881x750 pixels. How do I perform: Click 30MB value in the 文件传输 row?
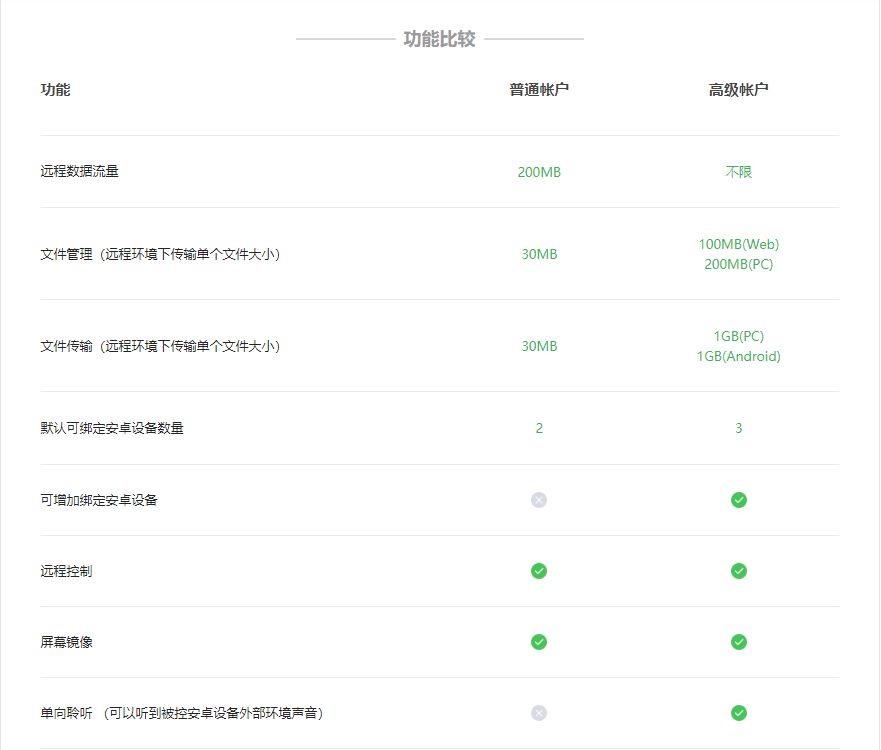539,347
